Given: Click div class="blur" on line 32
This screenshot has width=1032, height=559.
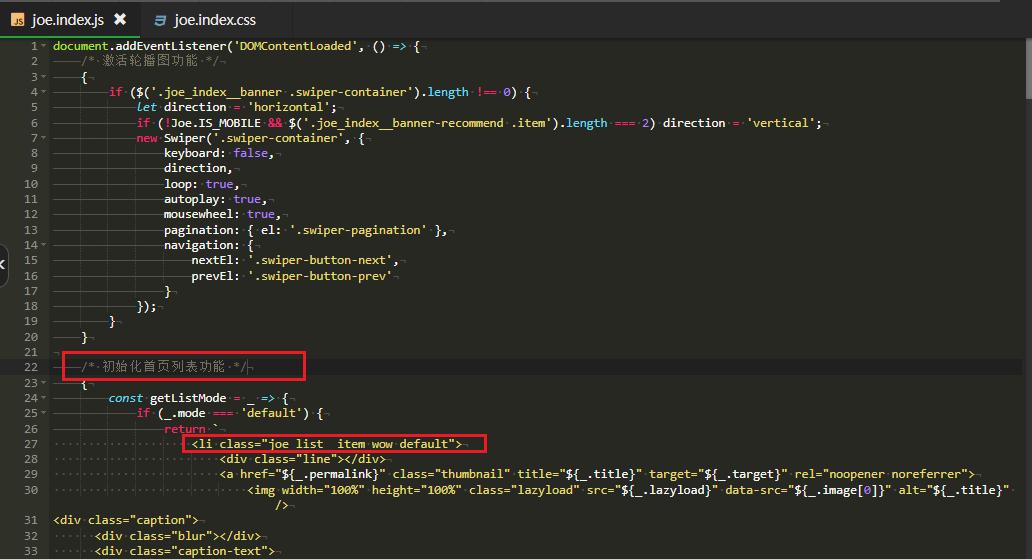Looking at the screenshot, I should coord(178,536).
